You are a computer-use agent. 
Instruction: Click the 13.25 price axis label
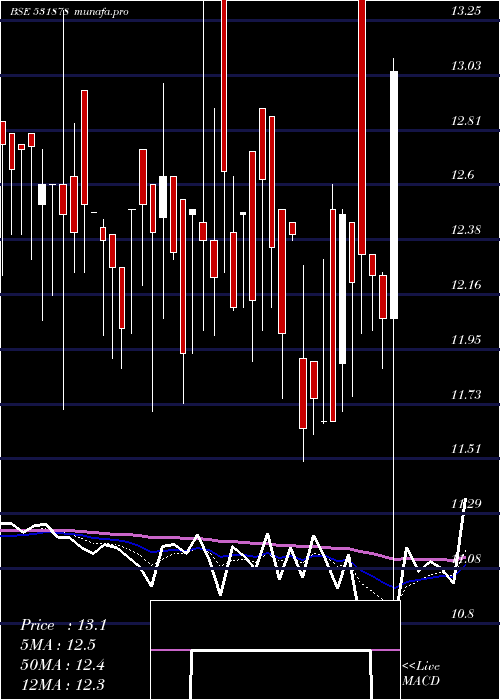(x=466, y=11)
